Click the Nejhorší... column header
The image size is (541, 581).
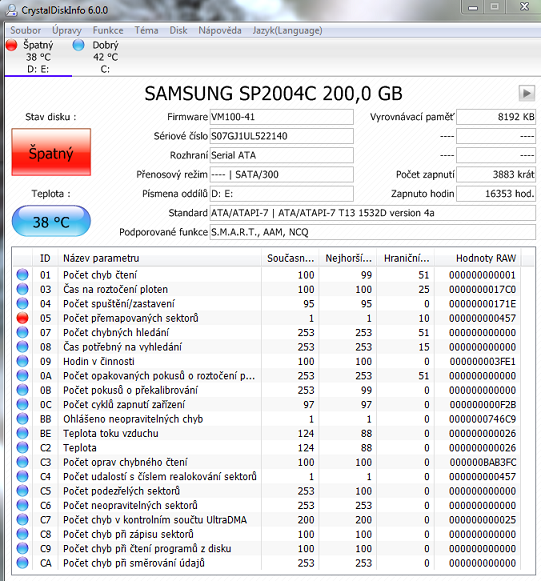click(348, 258)
